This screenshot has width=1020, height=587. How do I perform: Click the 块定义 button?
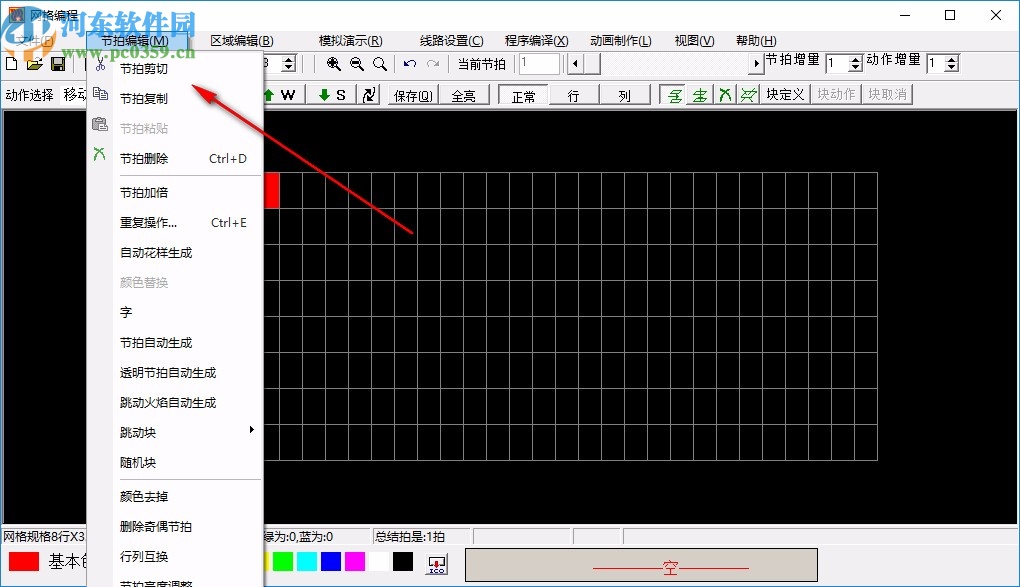coord(783,95)
